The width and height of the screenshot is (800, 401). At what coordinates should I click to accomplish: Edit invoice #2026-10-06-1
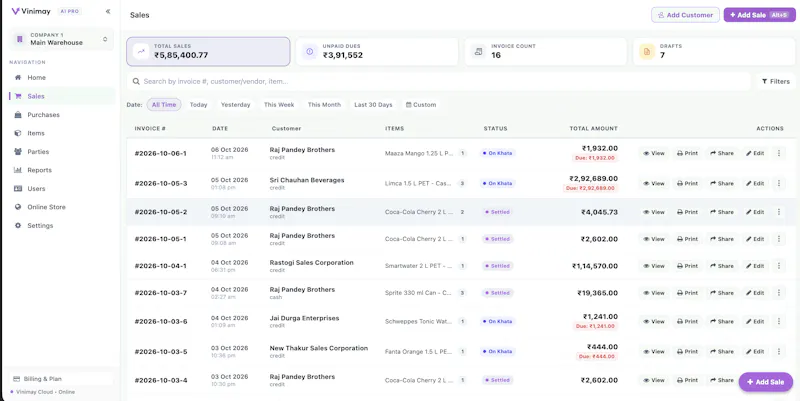[755, 153]
